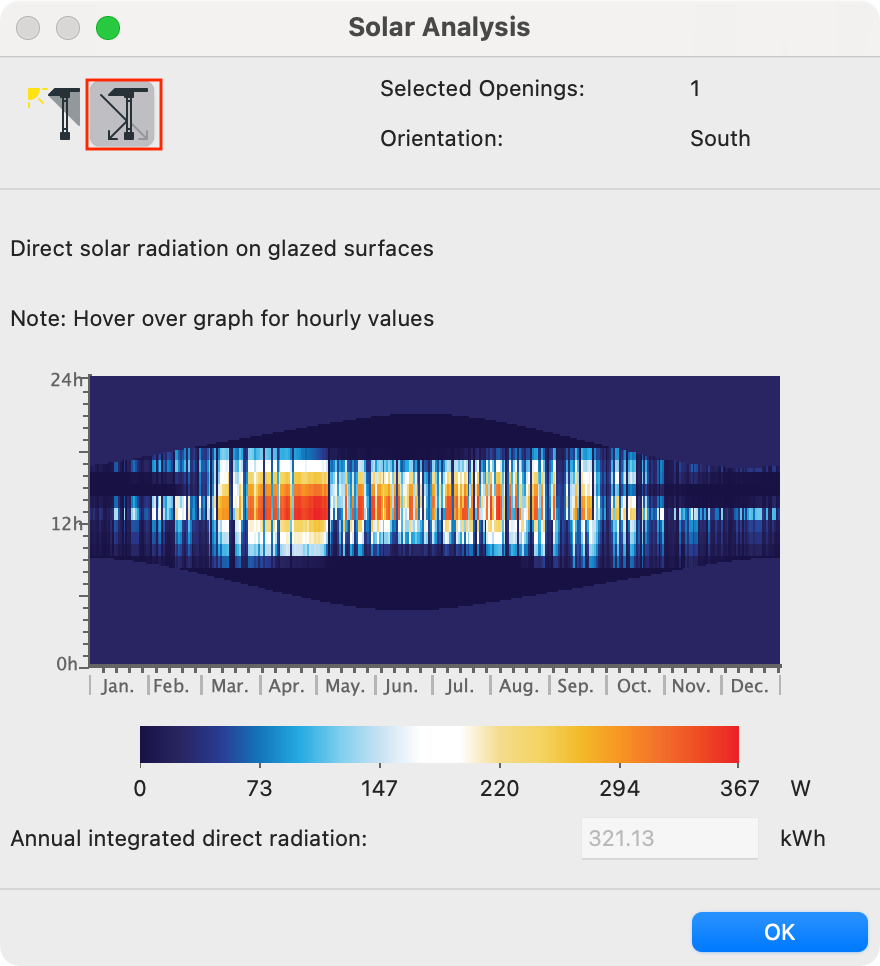Click the radiation heatmap graph

435,520
